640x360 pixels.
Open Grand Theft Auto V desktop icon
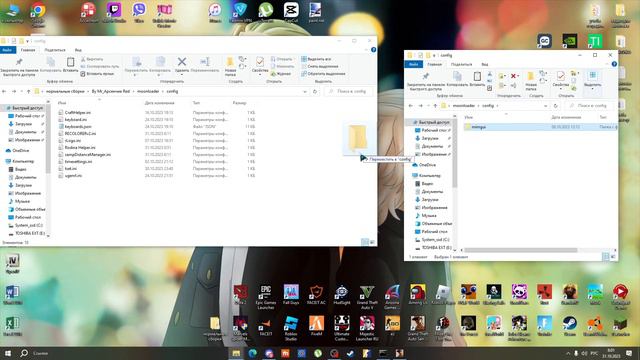click(367, 297)
